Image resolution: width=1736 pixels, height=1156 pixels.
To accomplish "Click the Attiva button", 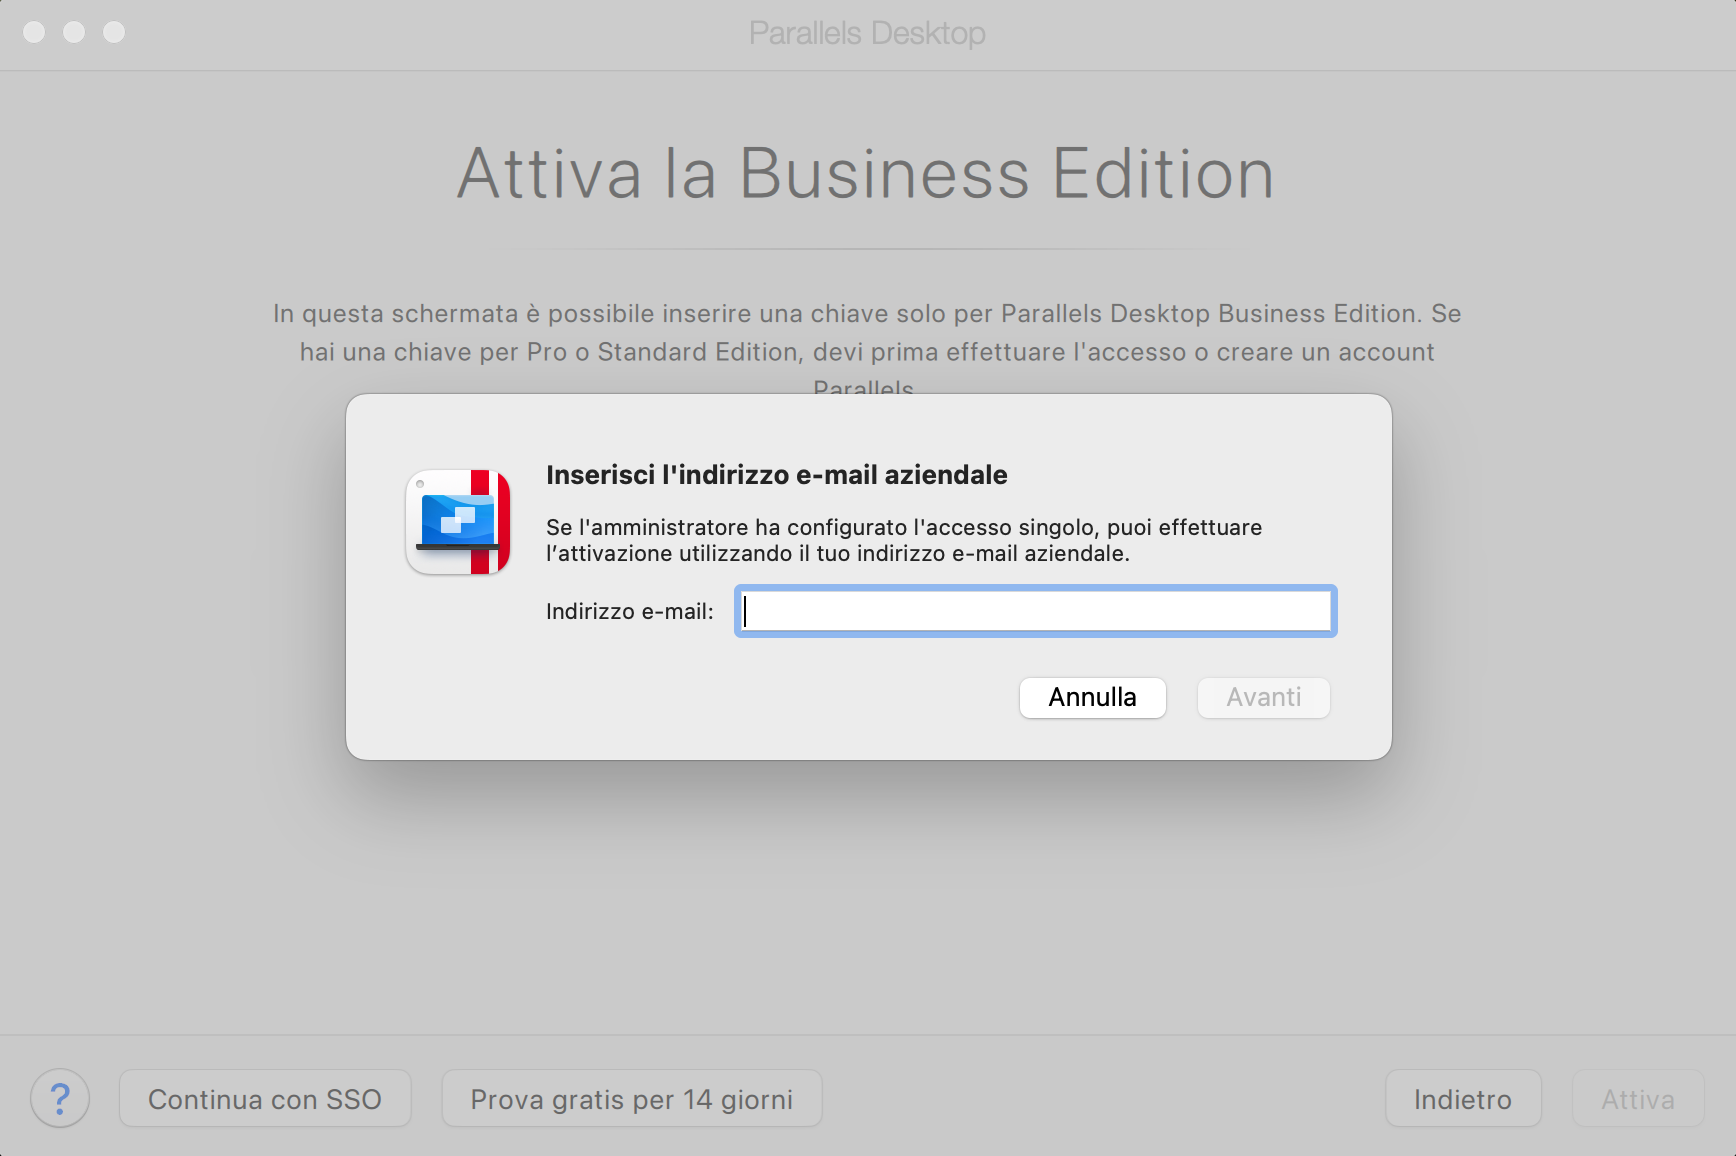I will tap(1638, 1099).
